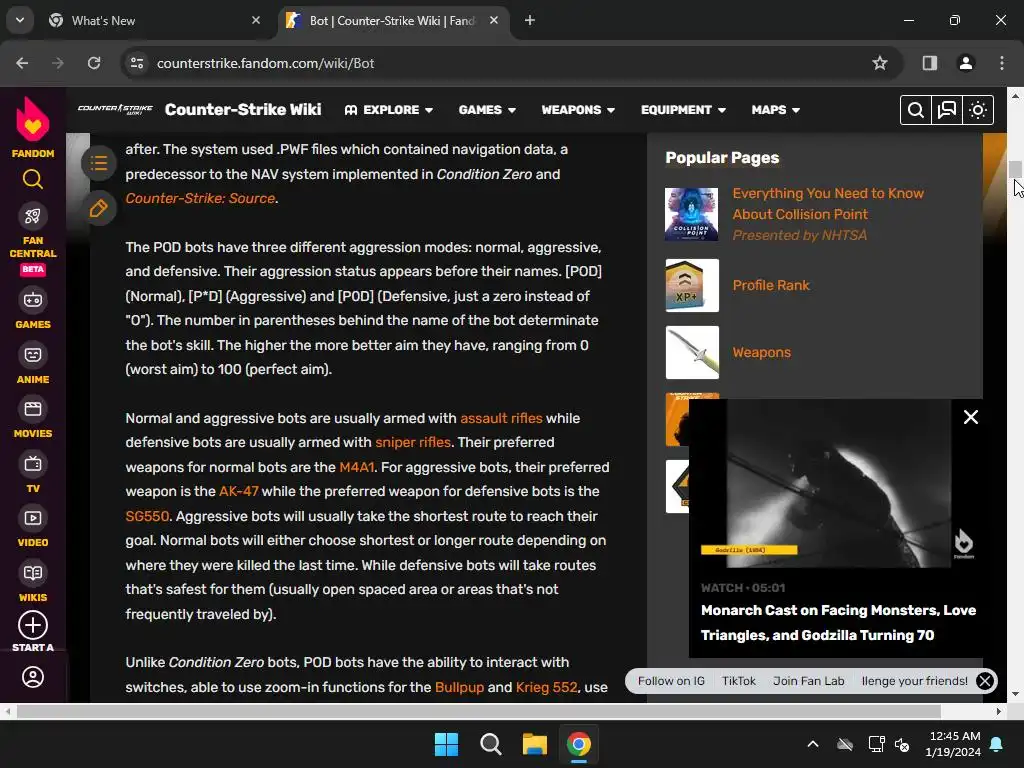The height and width of the screenshot is (768, 1024).
Task: Close the Bot Counter-Strike Wiki tab
Action: tap(494, 20)
